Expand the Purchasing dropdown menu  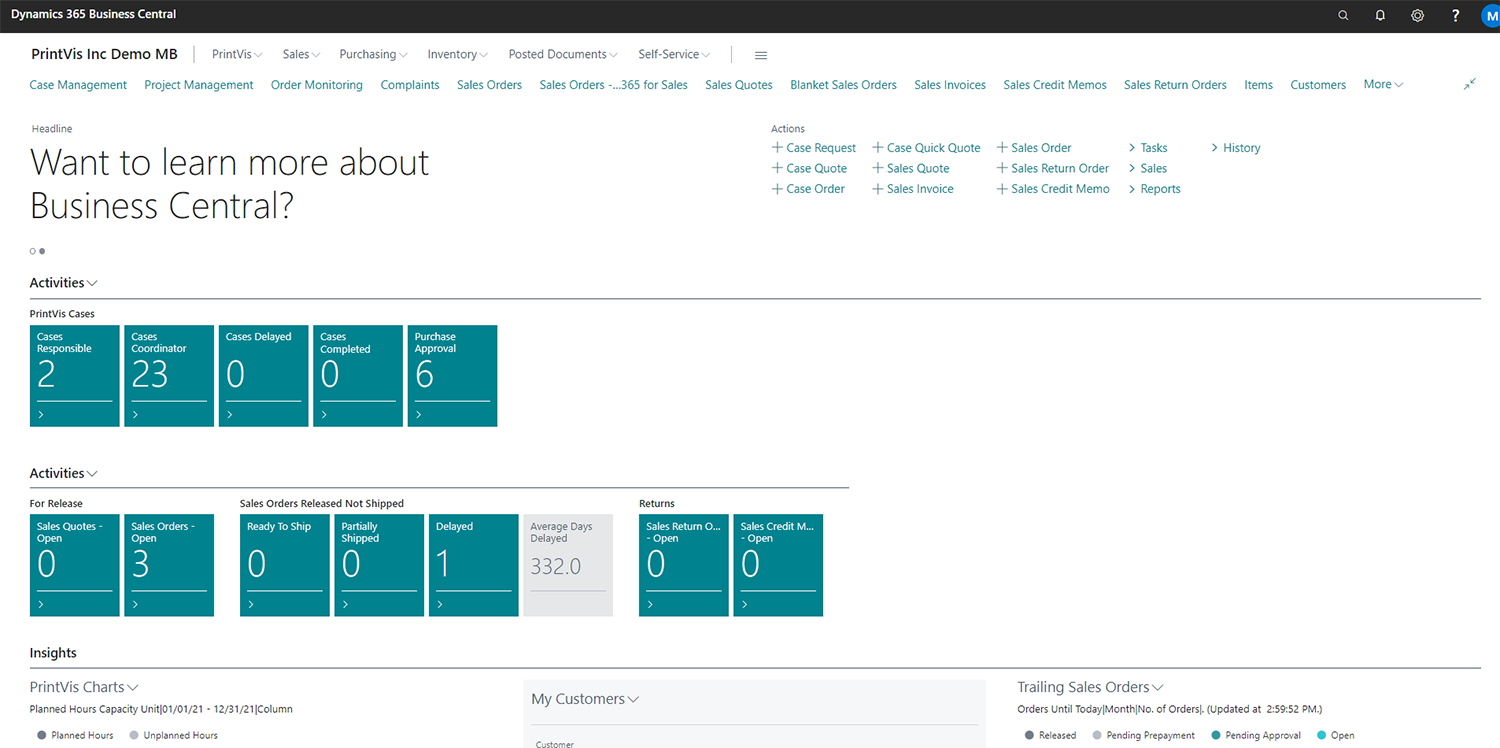pyautogui.click(x=373, y=54)
